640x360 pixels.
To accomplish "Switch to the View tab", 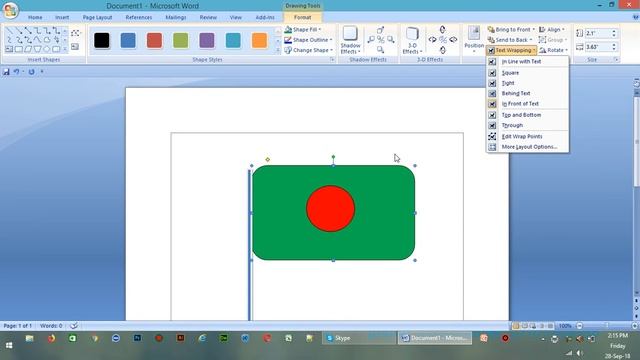I will pos(236,18).
